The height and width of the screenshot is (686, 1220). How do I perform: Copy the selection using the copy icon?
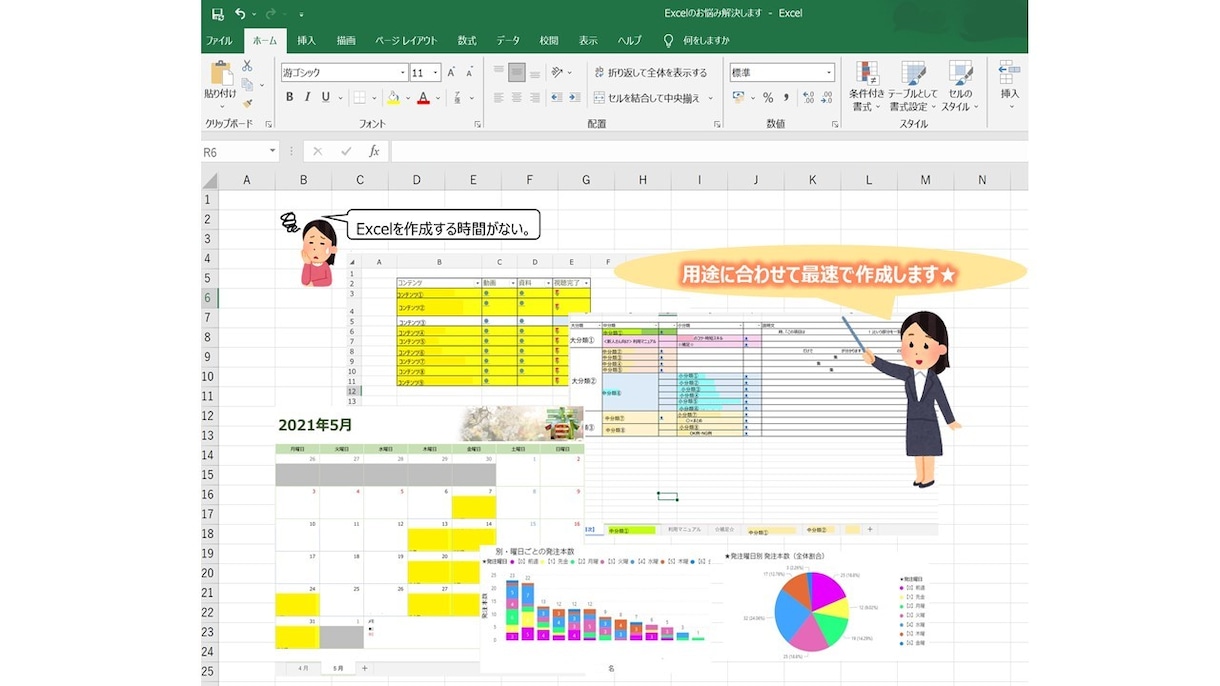247,84
